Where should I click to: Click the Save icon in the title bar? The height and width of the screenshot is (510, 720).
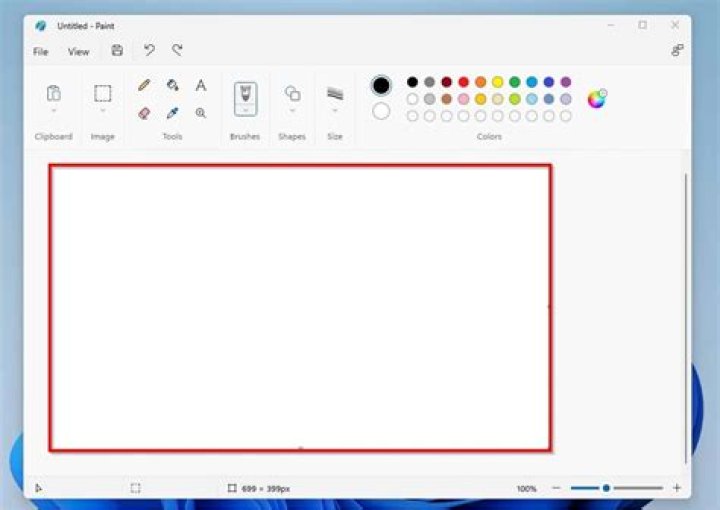click(117, 51)
